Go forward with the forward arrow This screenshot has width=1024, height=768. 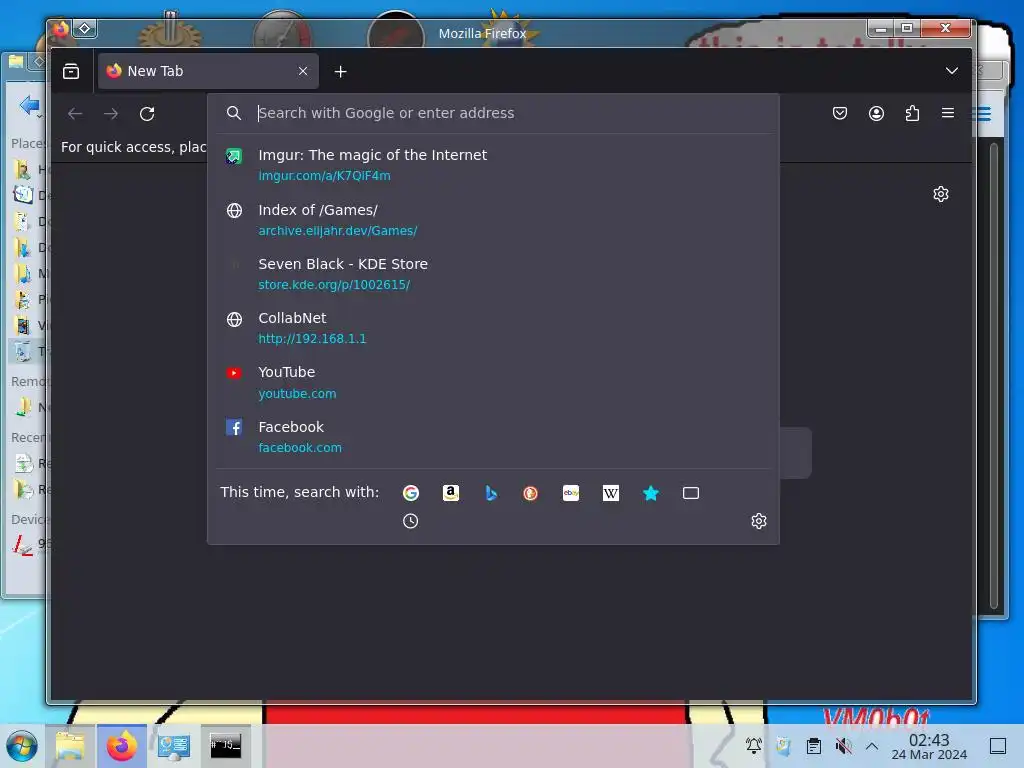click(x=111, y=114)
